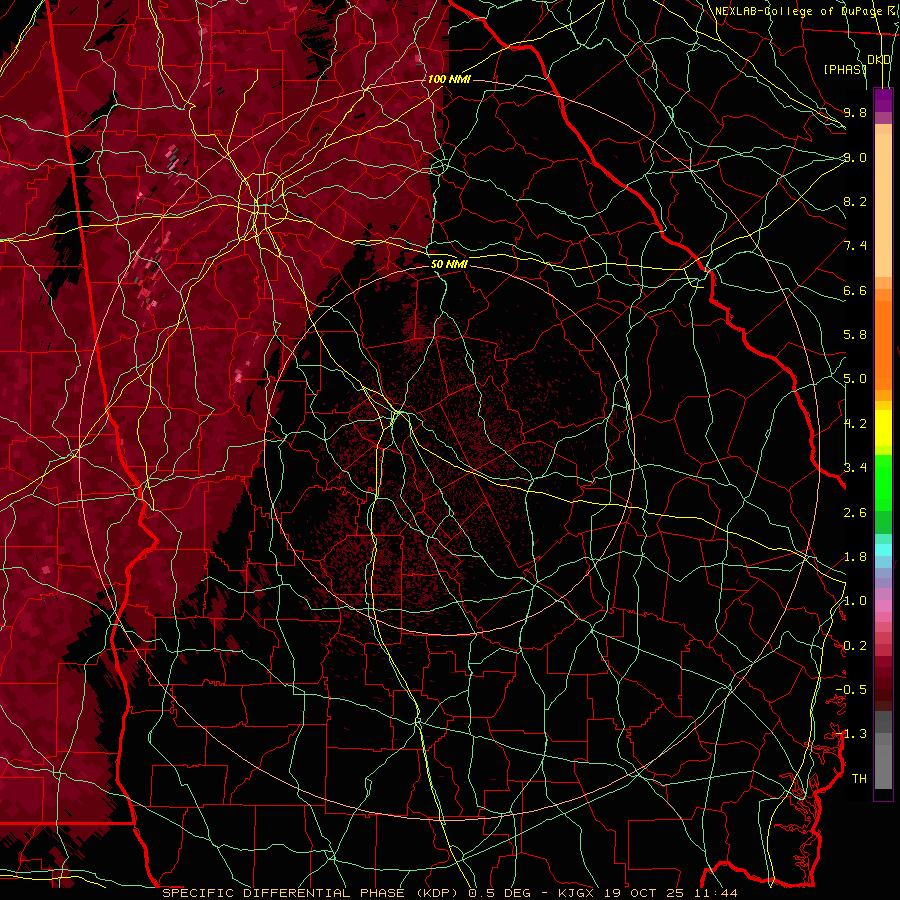This screenshot has width=900, height=900.
Task: Click the 19 OCT 25 date text
Action: (643, 893)
